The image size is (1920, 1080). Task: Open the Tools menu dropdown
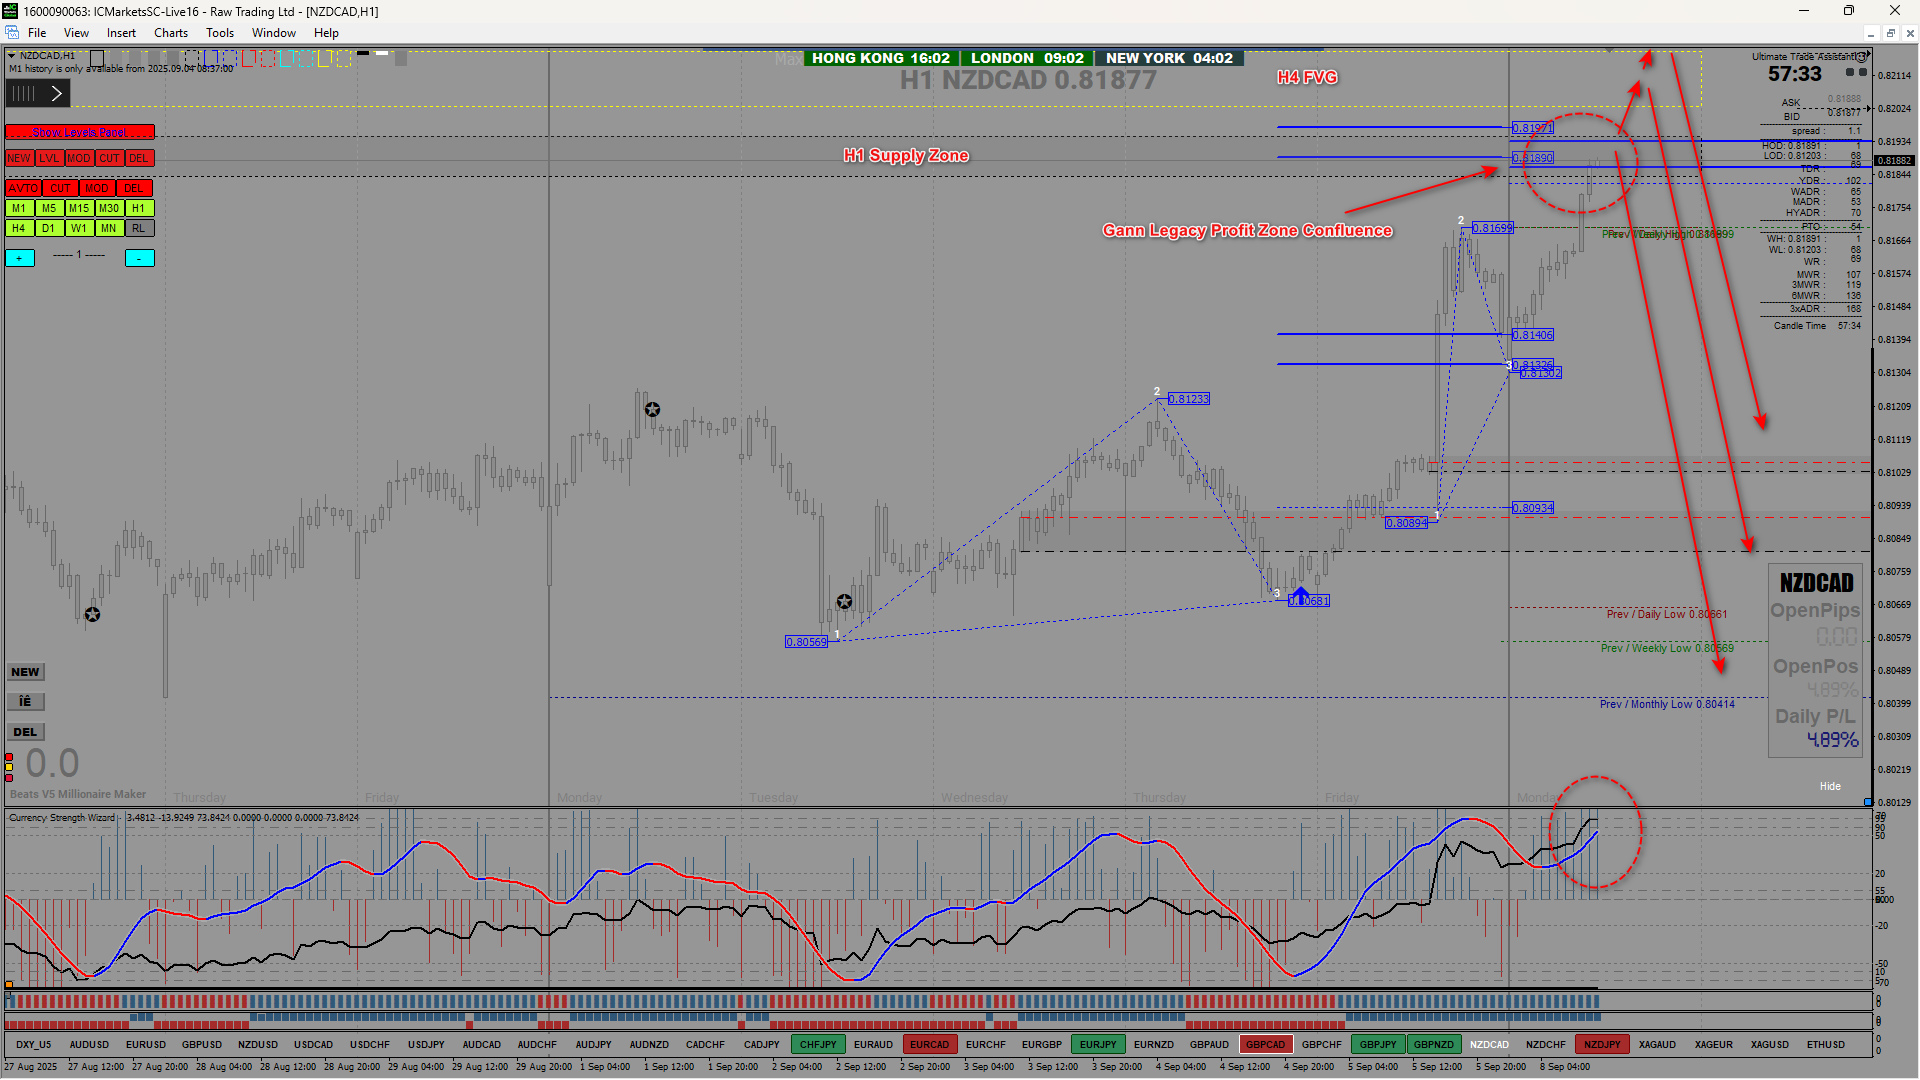click(x=220, y=33)
